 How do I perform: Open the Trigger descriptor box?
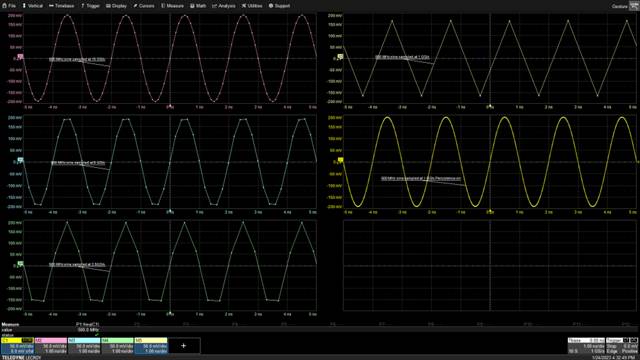click(x=622, y=346)
